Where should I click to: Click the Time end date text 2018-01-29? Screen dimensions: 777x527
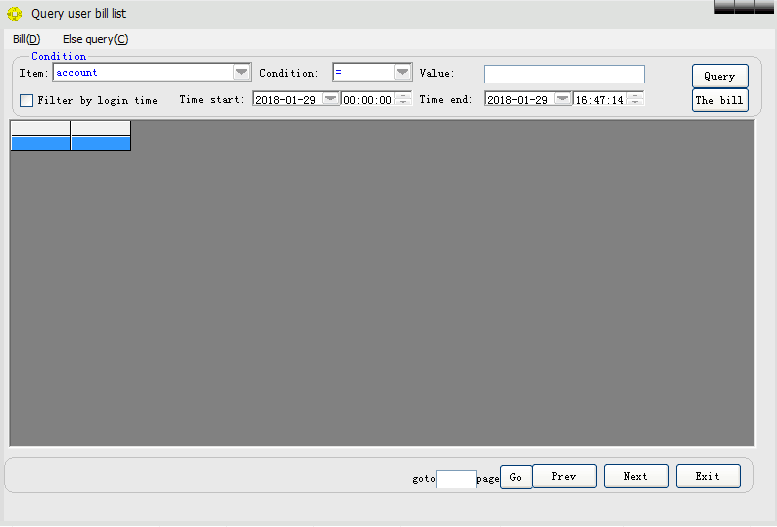(517, 100)
